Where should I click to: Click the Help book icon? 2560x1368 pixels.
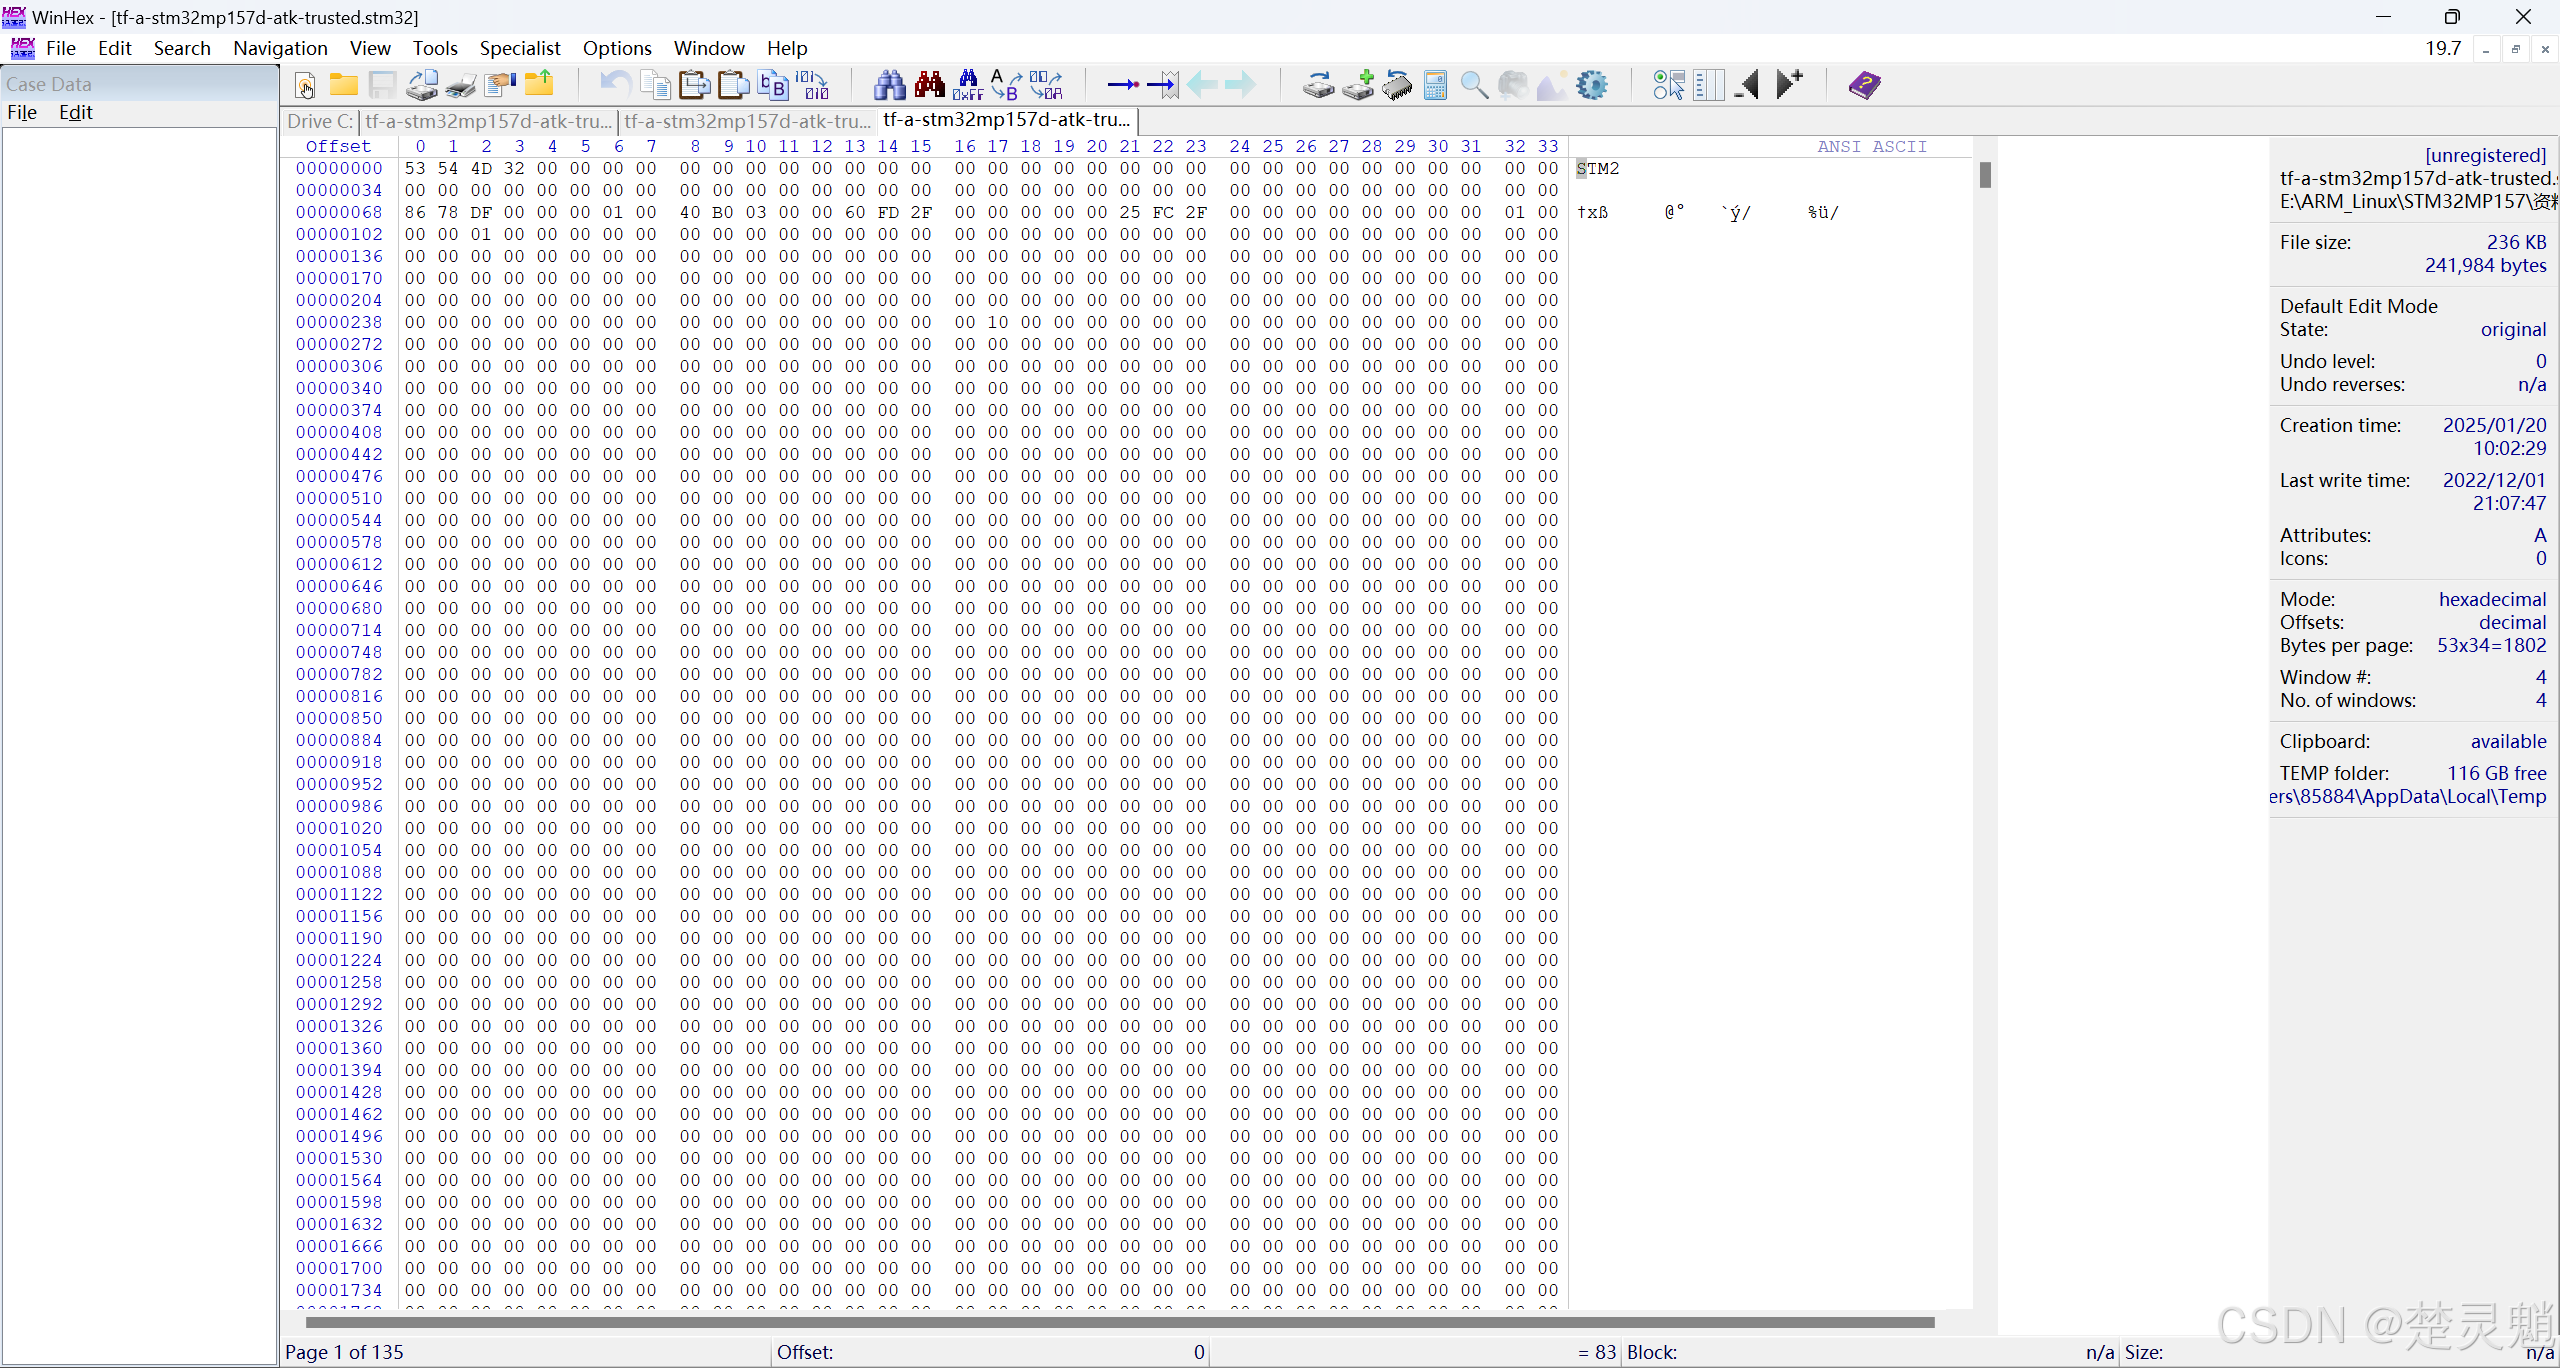1864,85
